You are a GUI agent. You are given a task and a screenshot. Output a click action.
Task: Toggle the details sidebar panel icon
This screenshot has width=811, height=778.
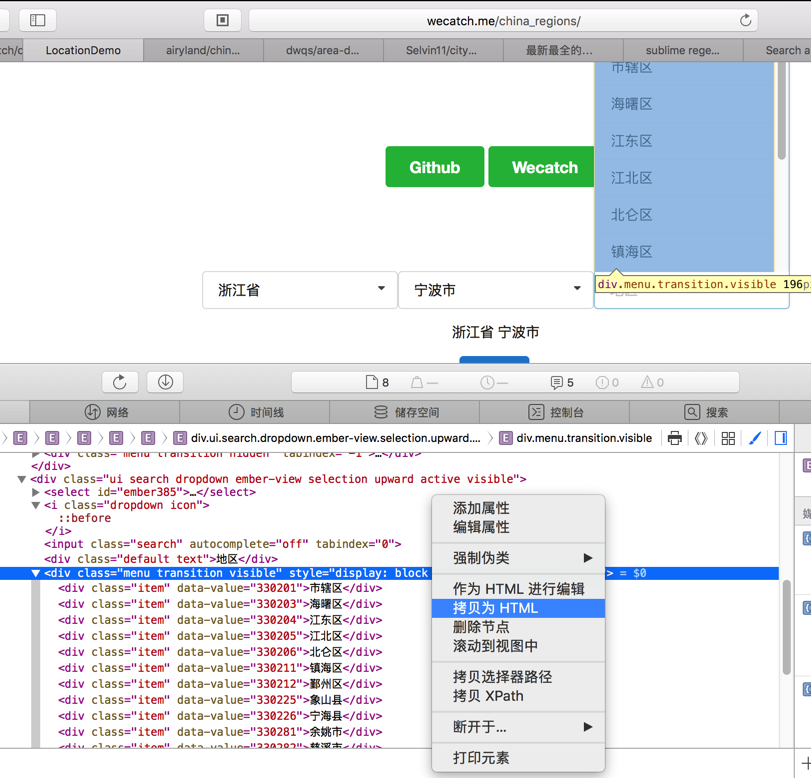781,438
